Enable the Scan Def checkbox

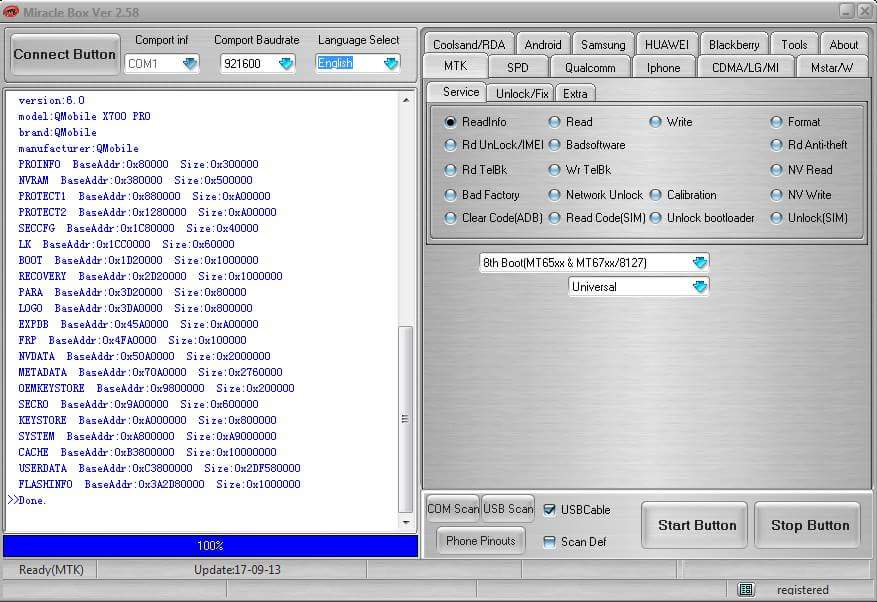(550, 542)
